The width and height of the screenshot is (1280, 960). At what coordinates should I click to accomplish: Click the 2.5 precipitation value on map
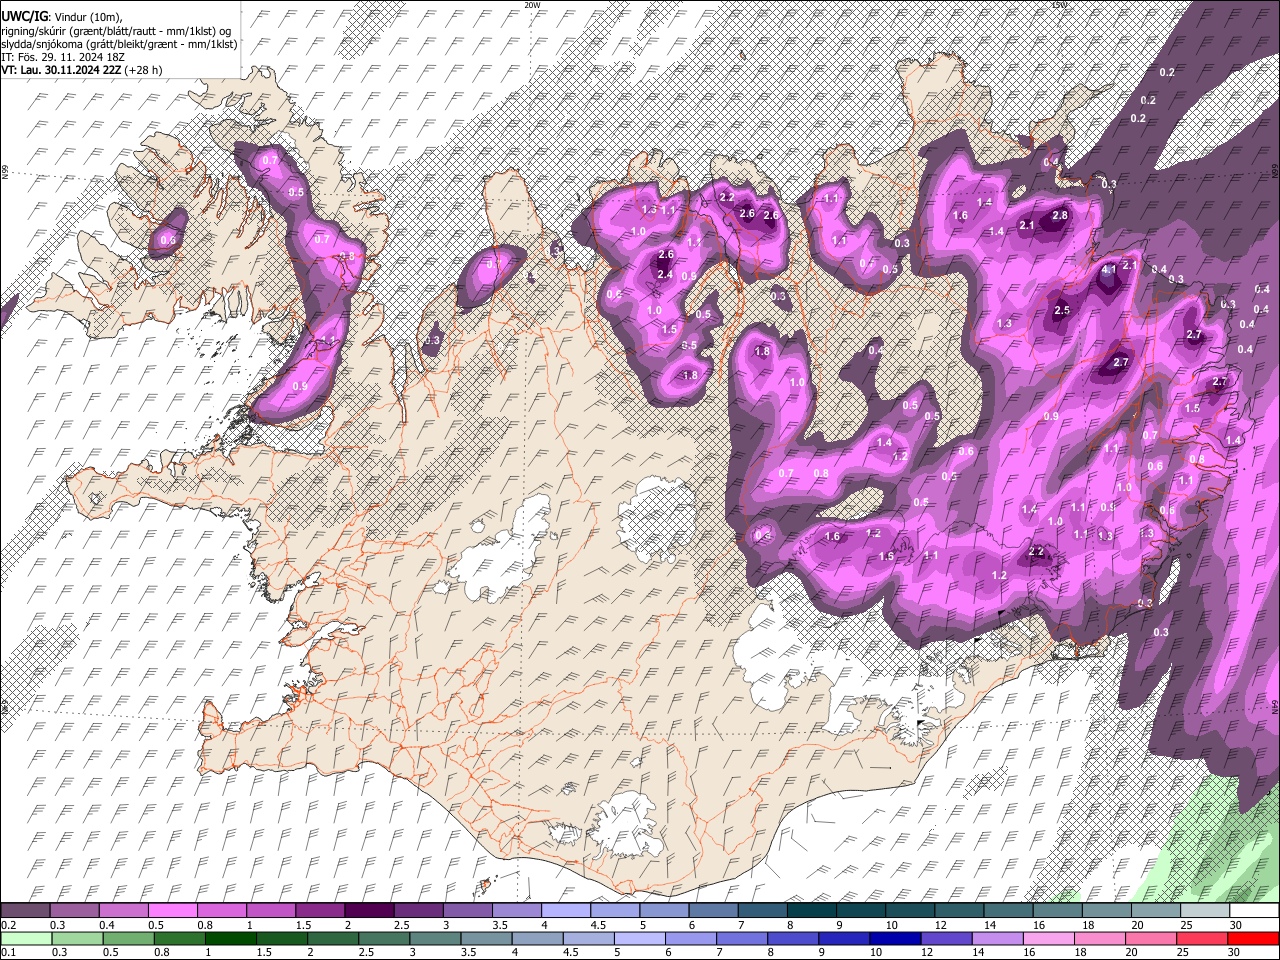click(x=1062, y=311)
